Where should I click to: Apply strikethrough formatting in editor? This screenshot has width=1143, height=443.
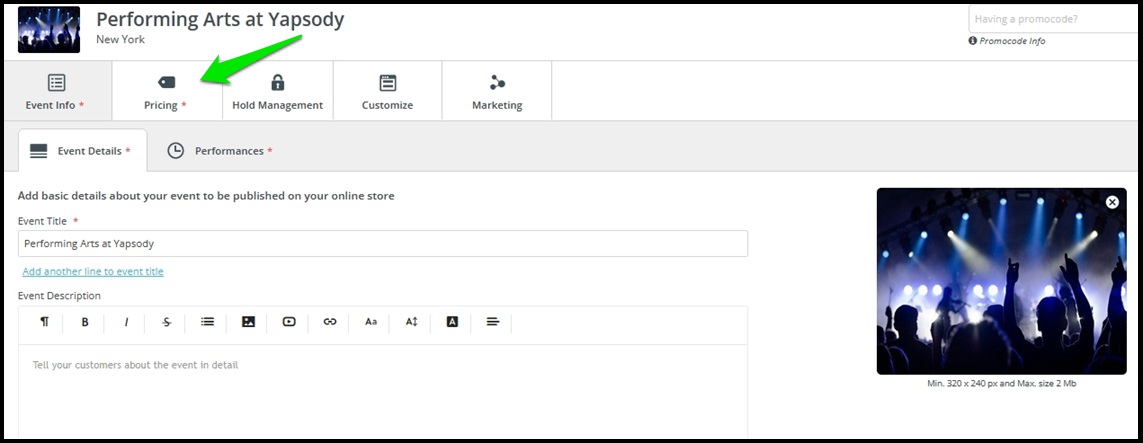point(167,321)
